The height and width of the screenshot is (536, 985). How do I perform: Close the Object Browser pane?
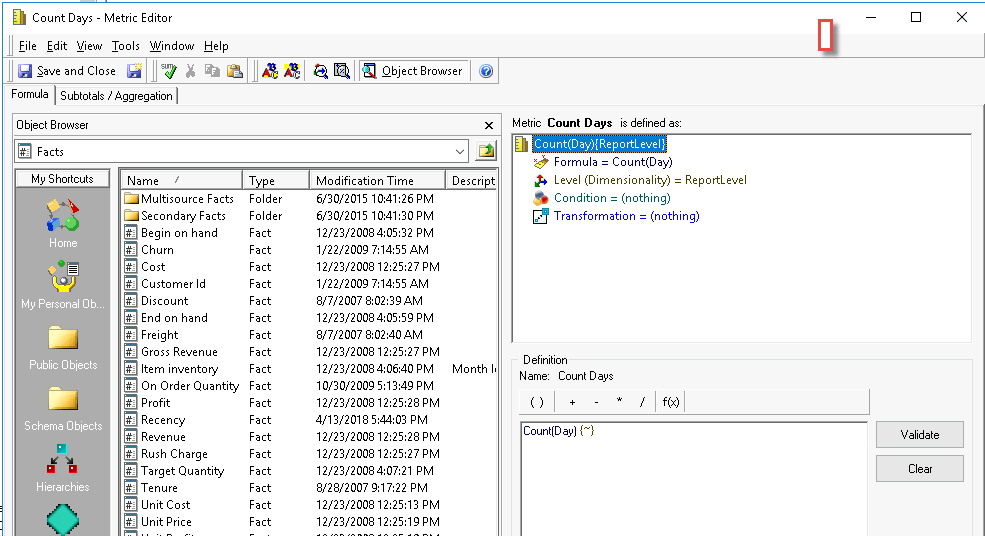pos(489,125)
